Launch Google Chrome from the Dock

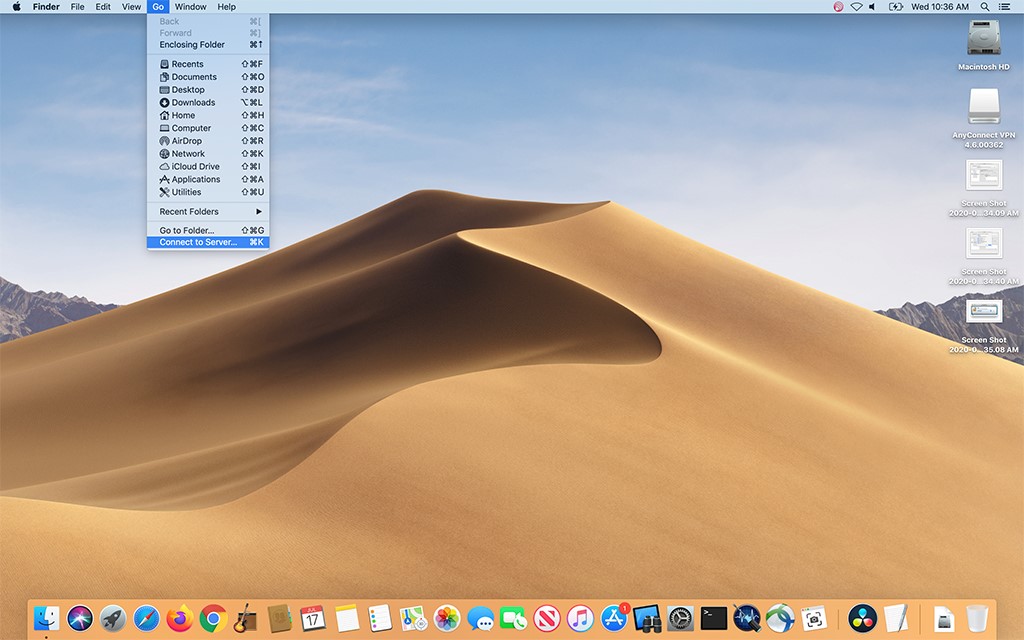click(x=212, y=618)
